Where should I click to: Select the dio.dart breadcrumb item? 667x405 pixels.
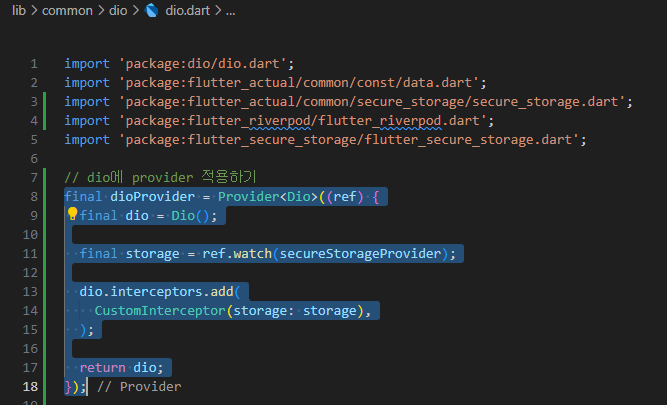[x=187, y=12]
